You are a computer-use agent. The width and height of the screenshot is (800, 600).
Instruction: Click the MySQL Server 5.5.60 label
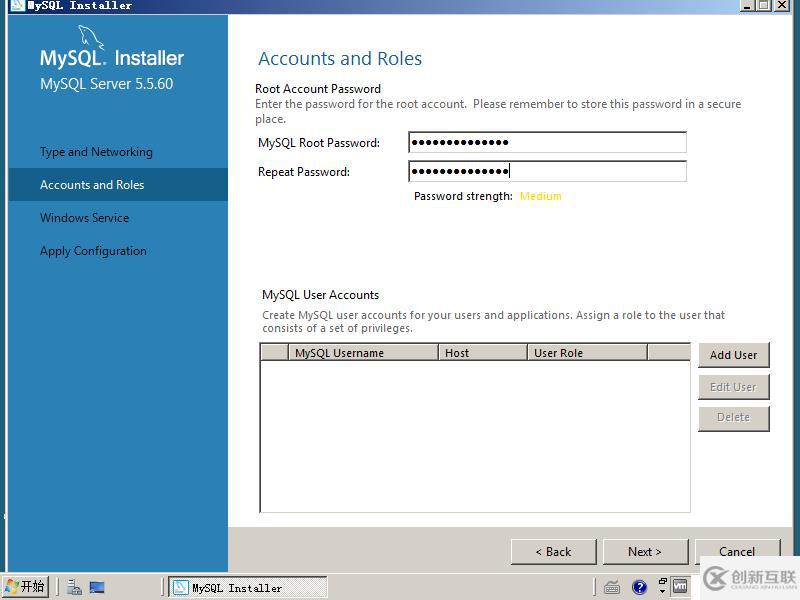[x=107, y=84]
